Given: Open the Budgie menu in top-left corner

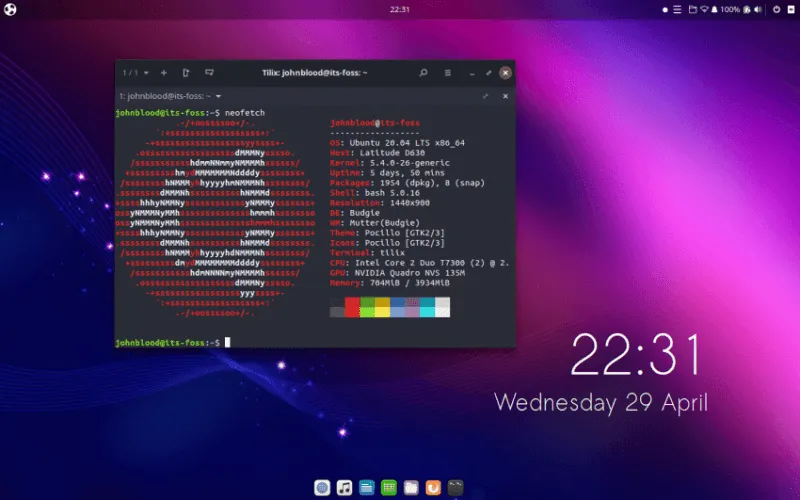Looking at the screenshot, I should [x=11, y=9].
